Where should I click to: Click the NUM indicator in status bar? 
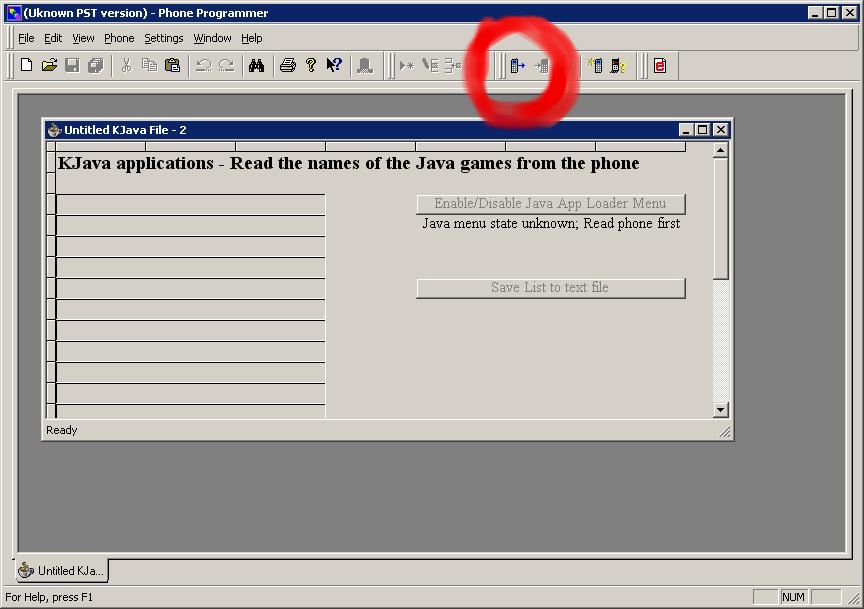click(793, 597)
